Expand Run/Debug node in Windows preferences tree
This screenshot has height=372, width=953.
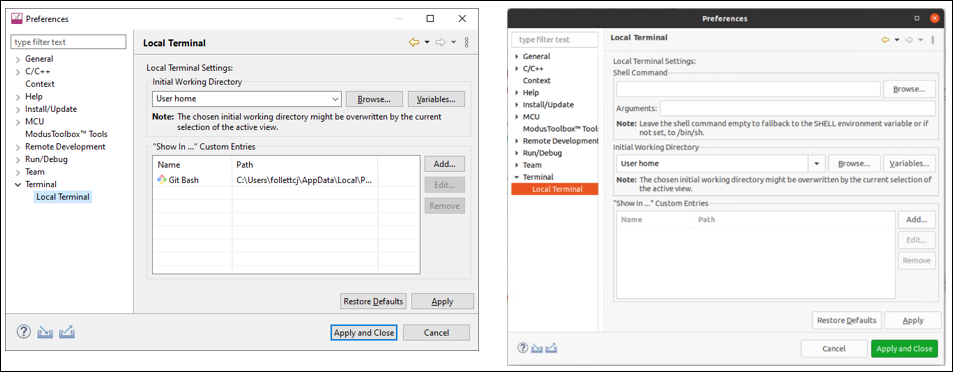[18, 159]
